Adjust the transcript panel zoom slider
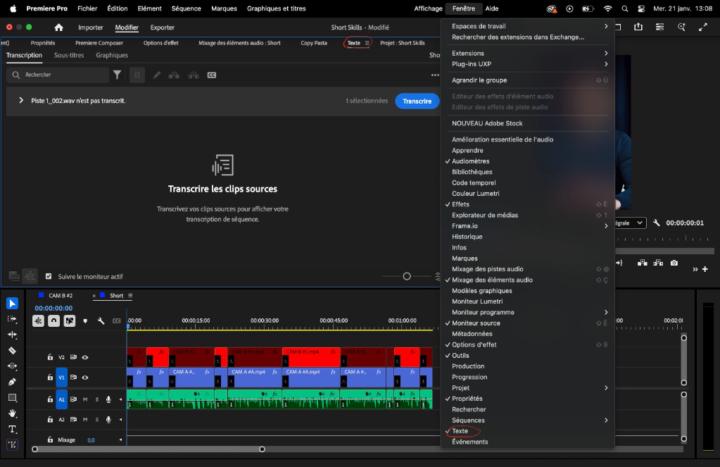 tap(407, 276)
